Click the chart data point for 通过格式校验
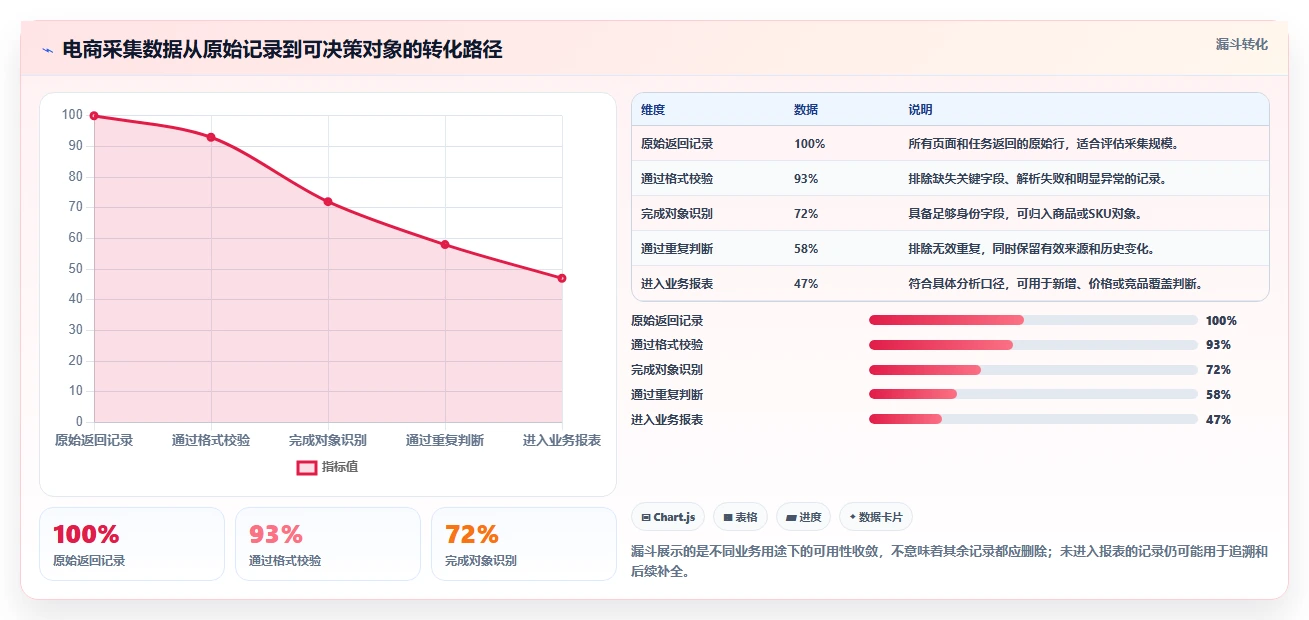 point(211,137)
